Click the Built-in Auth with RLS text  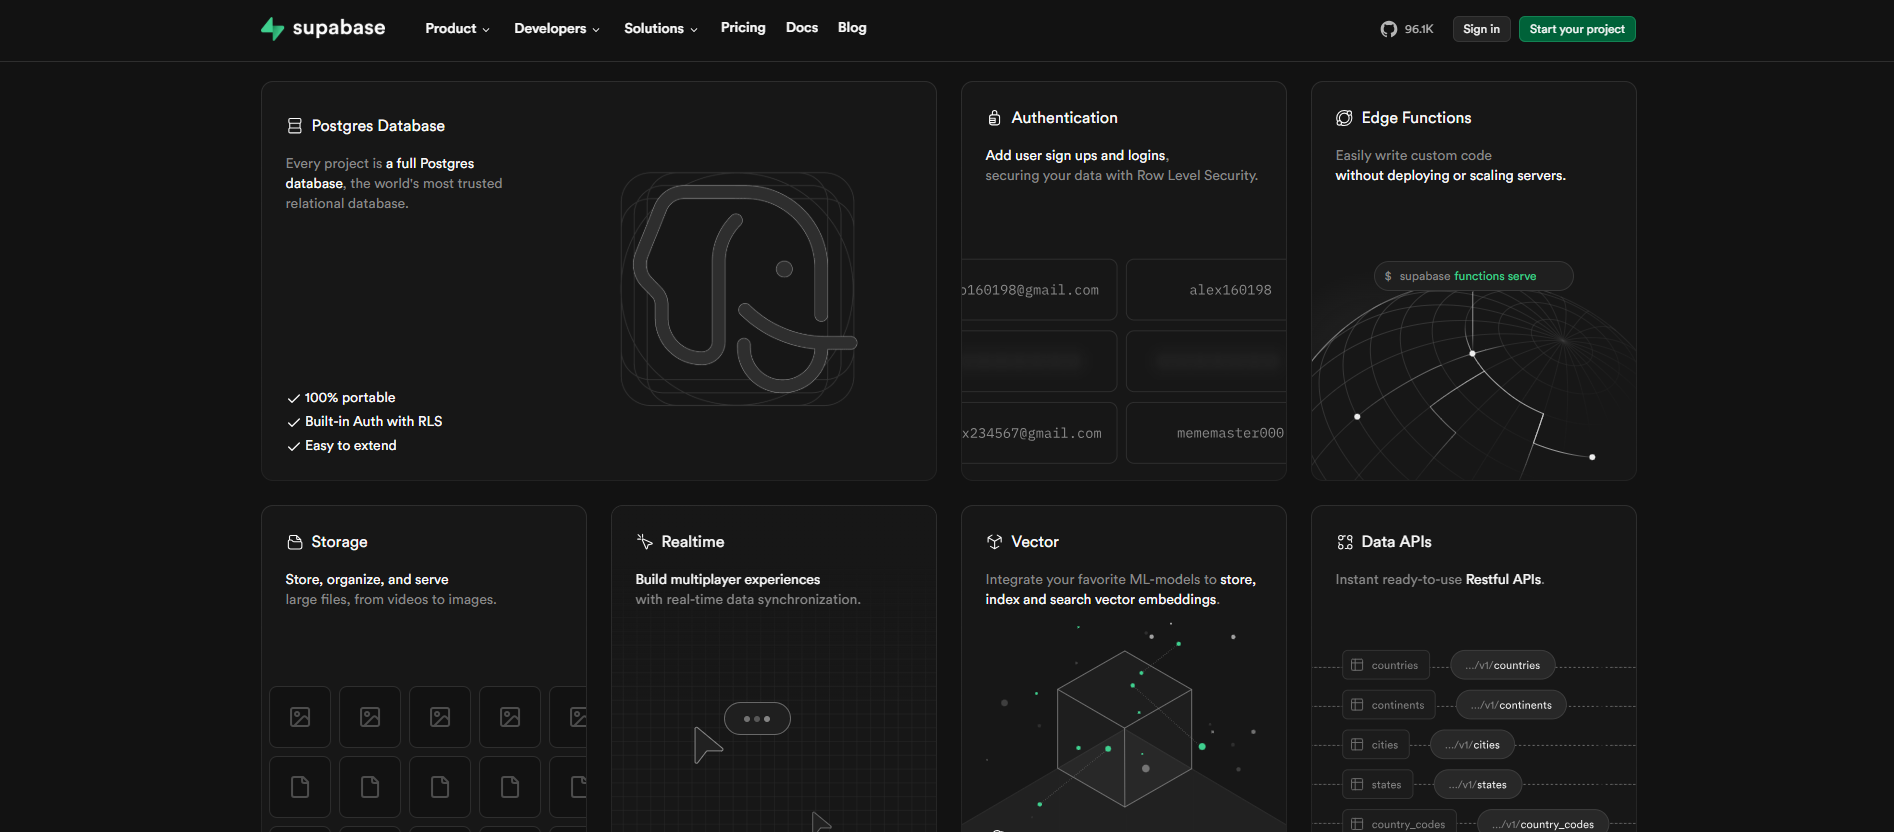pos(373,422)
